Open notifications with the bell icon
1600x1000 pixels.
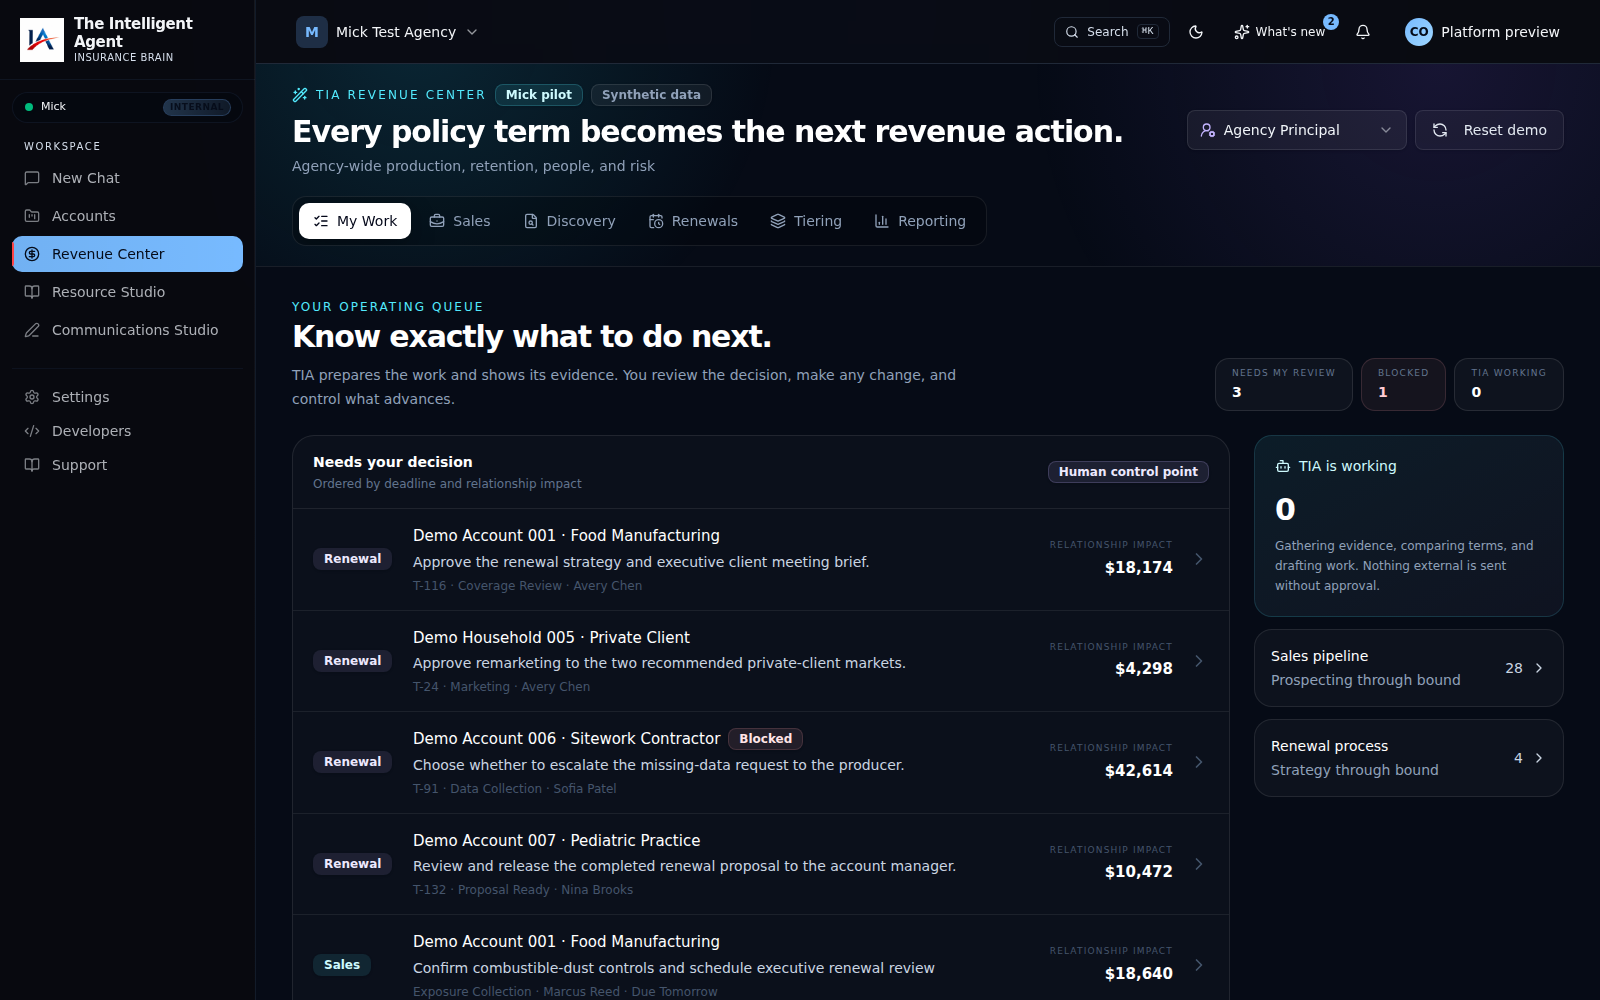pyautogui.click(x=1363, y=32)
